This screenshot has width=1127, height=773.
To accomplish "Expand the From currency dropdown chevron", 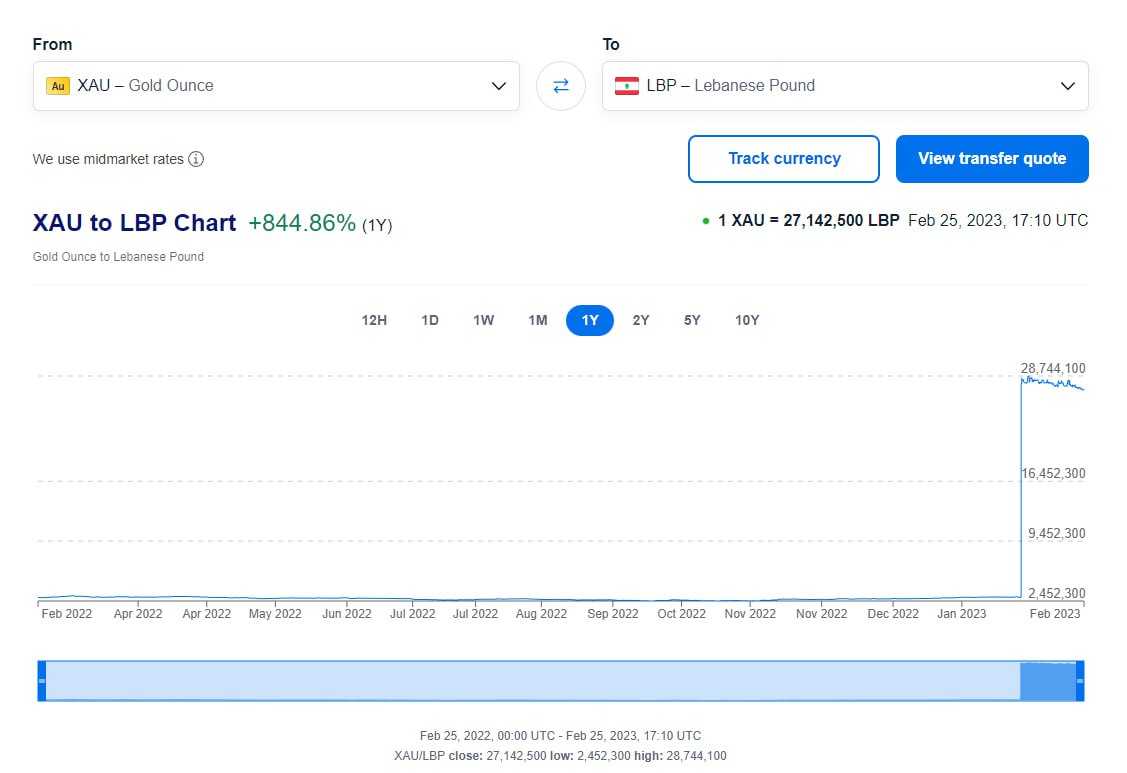I will point(499,86).
